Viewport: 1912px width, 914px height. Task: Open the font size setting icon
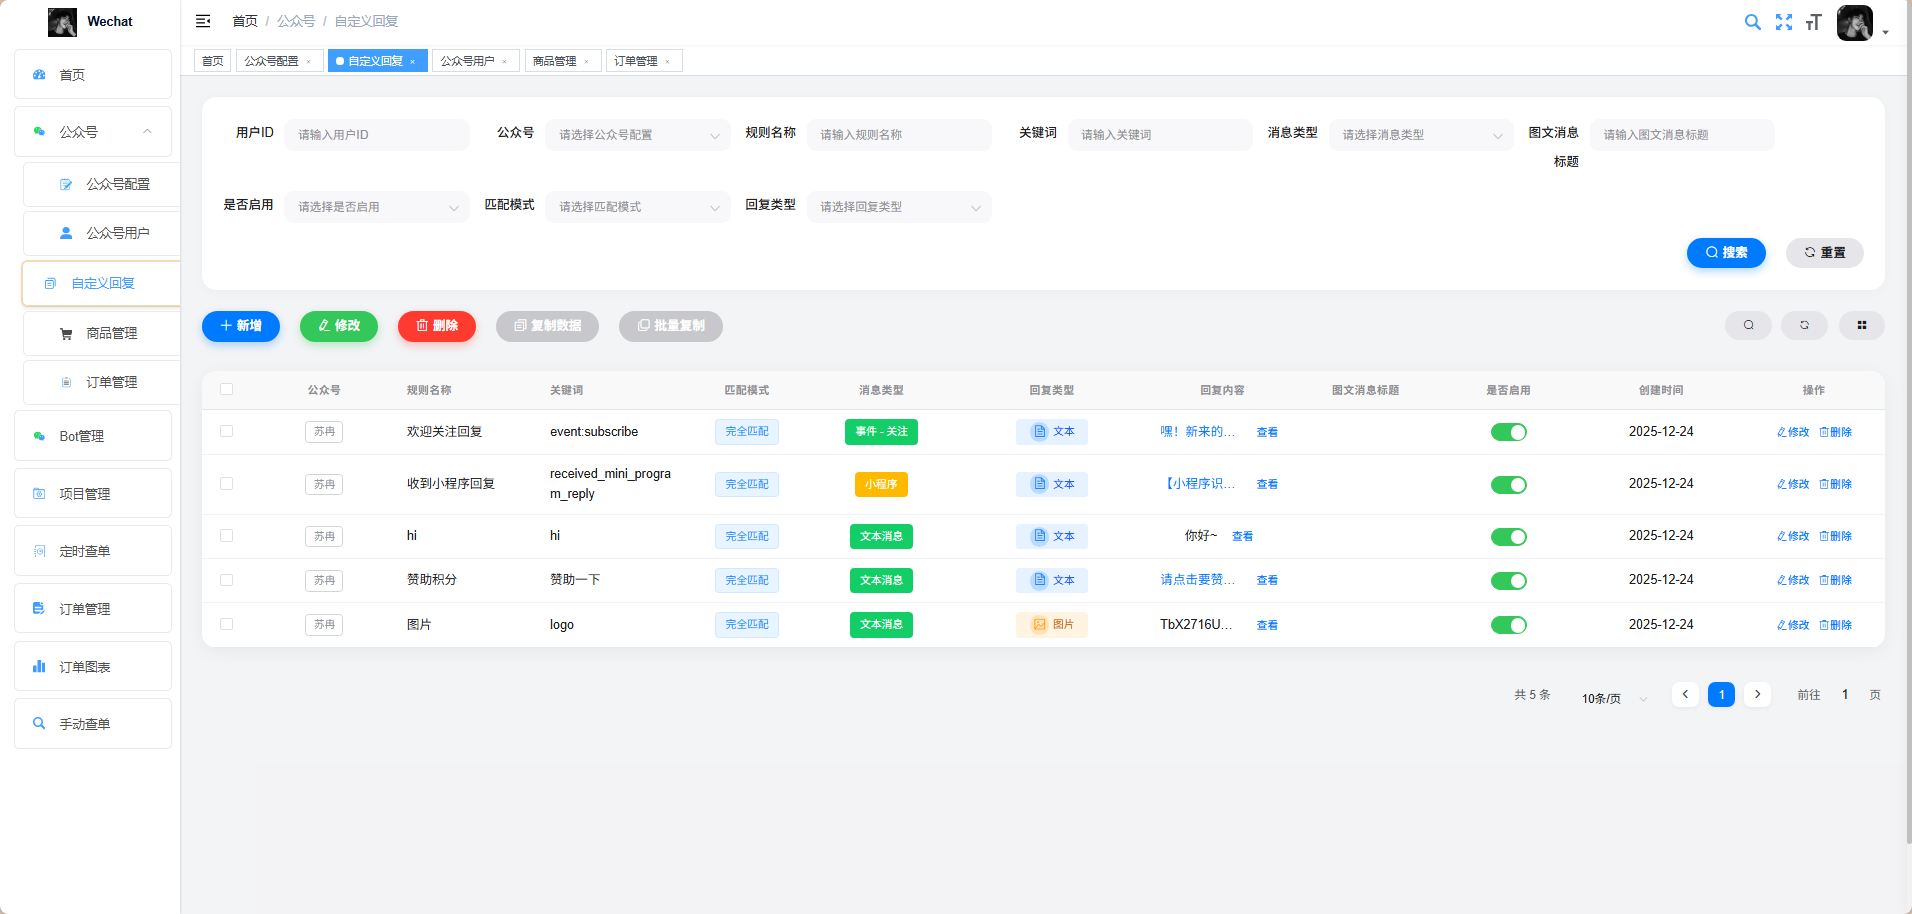pos(1813,22)
